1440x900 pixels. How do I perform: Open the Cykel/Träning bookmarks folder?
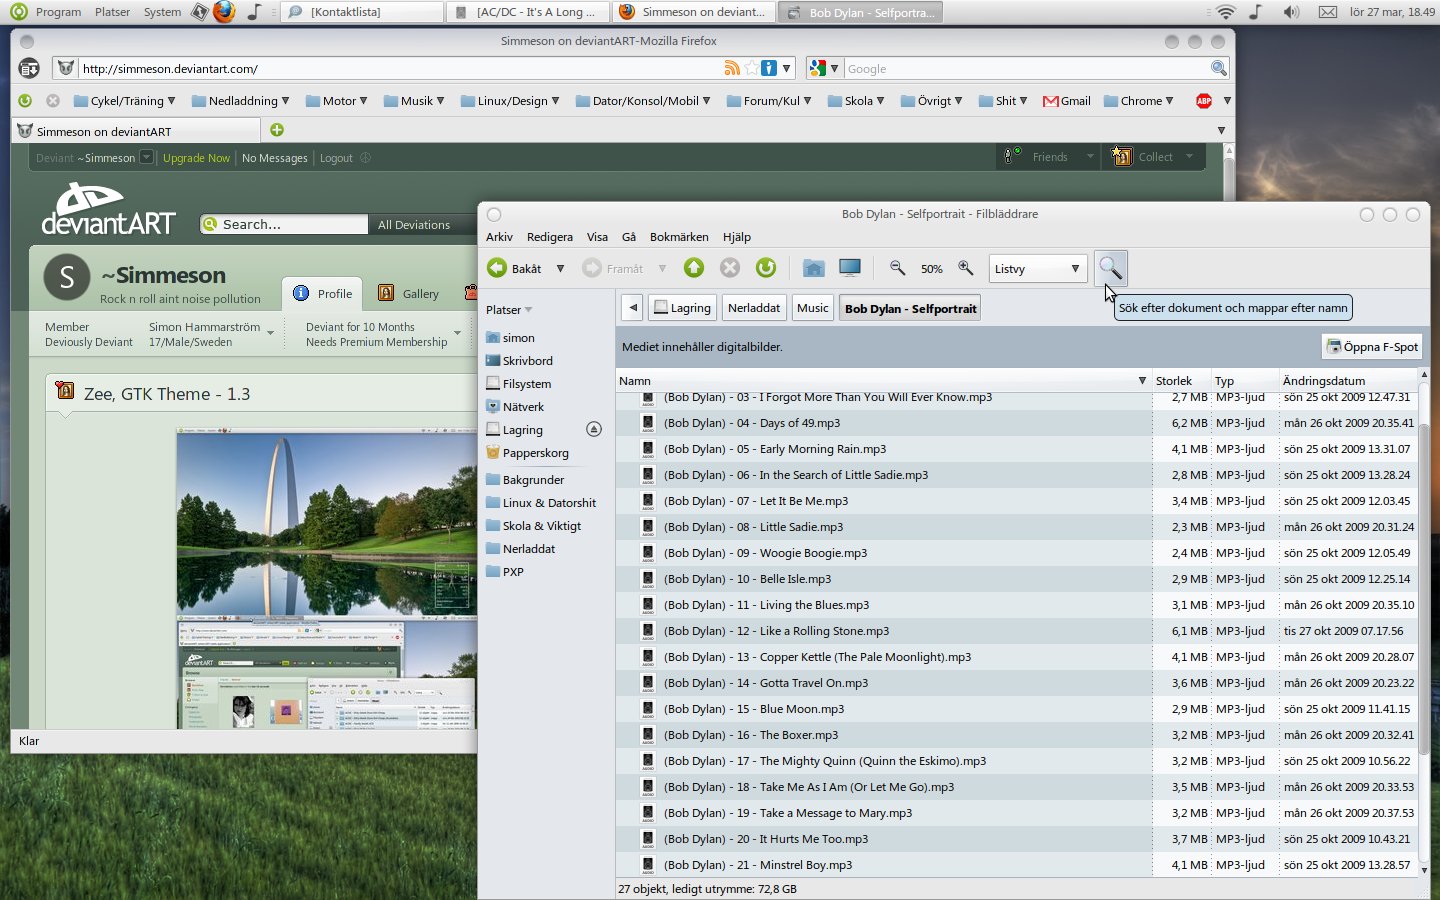click(124, 101)
